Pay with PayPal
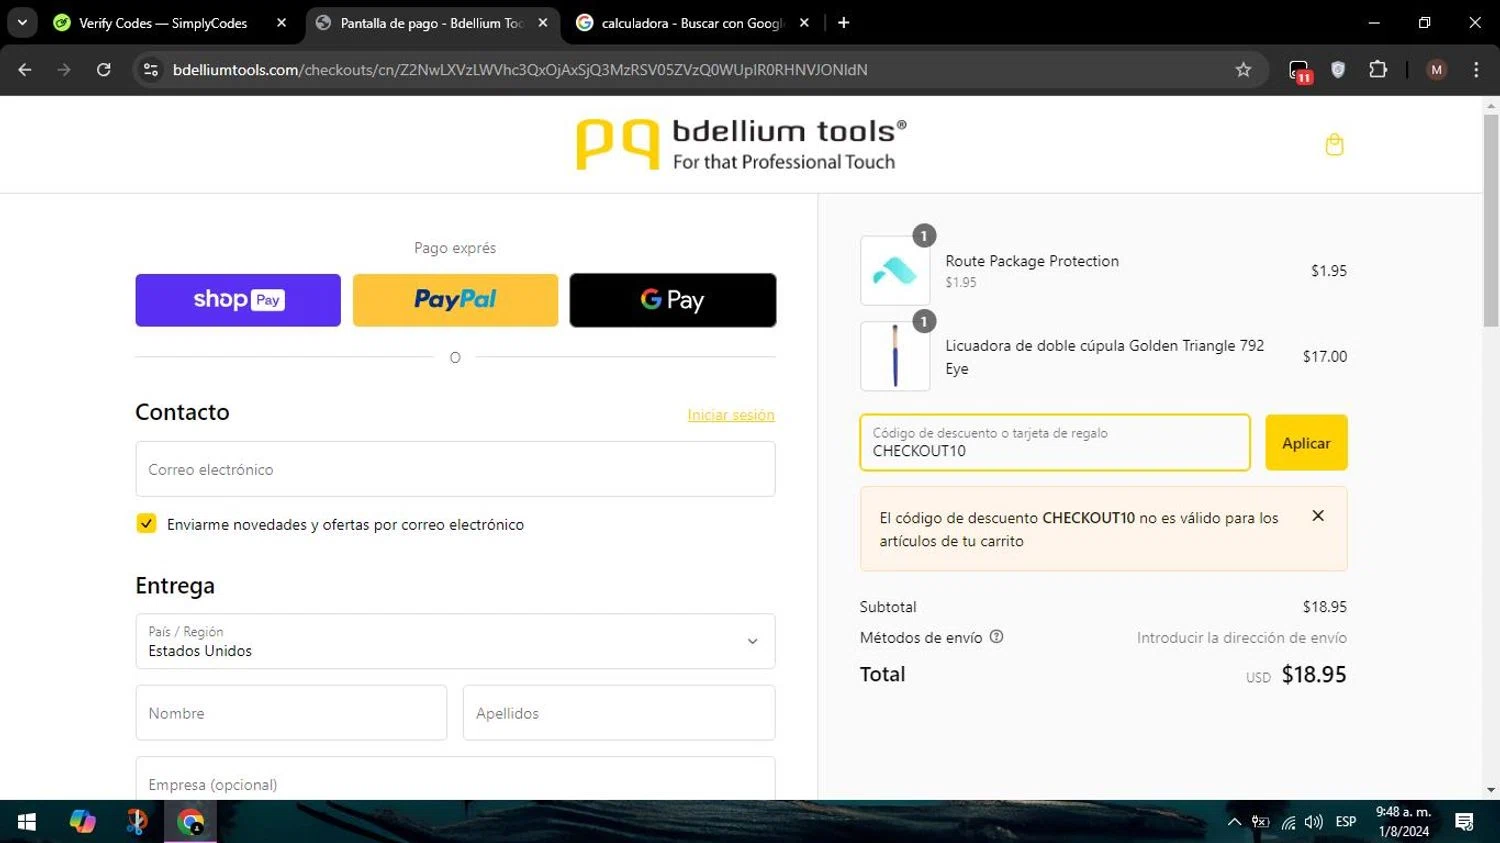This screenshot has width=1500, height=843. [455, 300]
